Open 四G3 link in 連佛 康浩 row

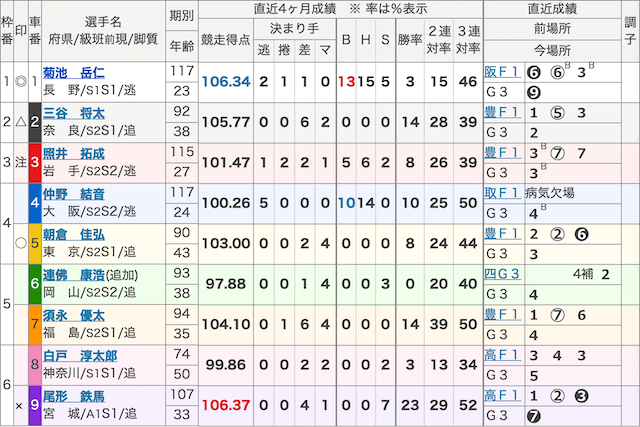click(502, 274)
